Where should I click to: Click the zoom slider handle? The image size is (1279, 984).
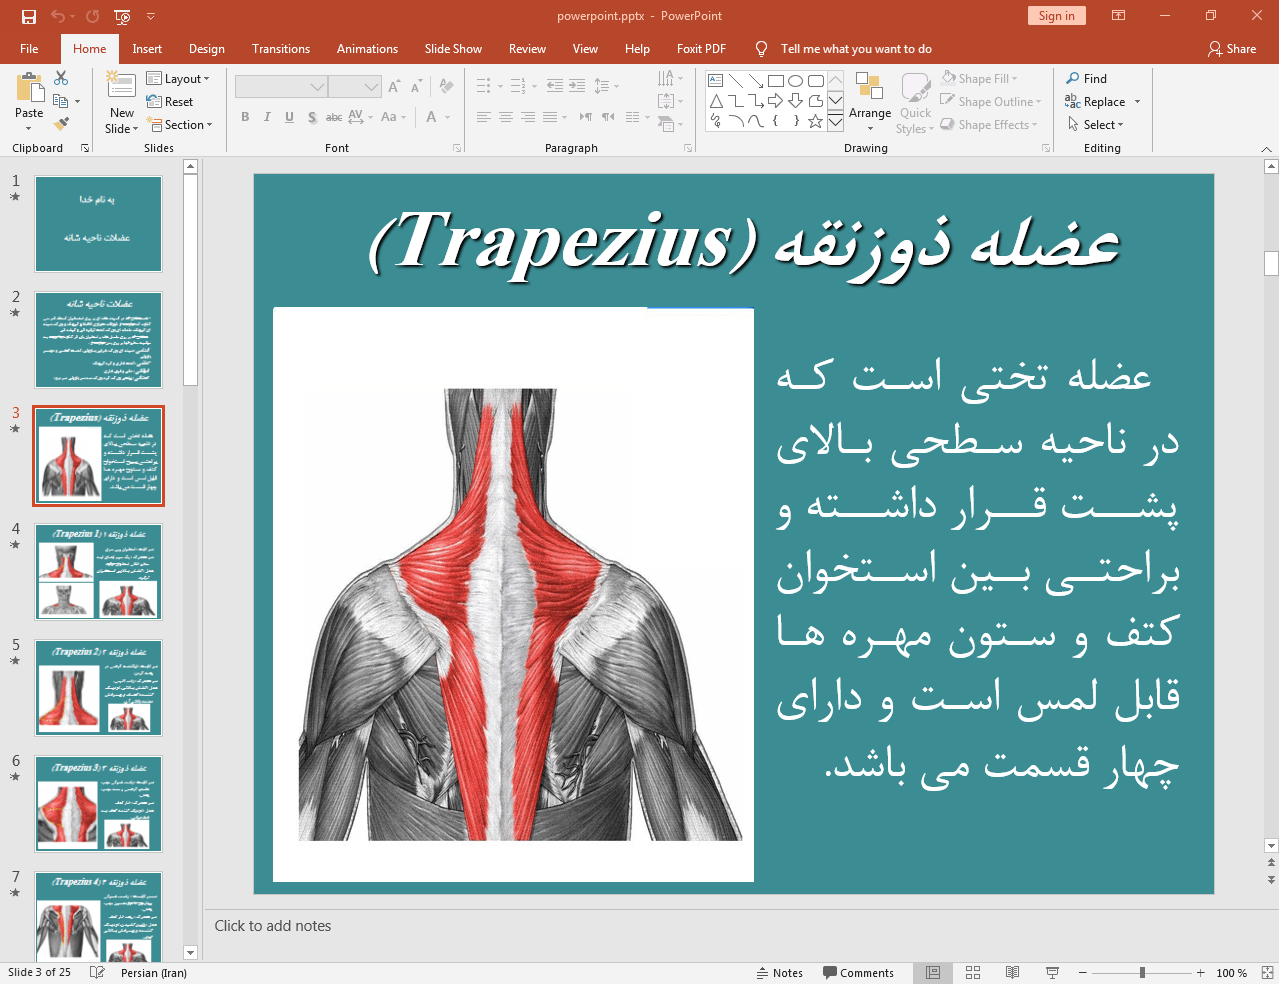click(x=1142, y=973)
